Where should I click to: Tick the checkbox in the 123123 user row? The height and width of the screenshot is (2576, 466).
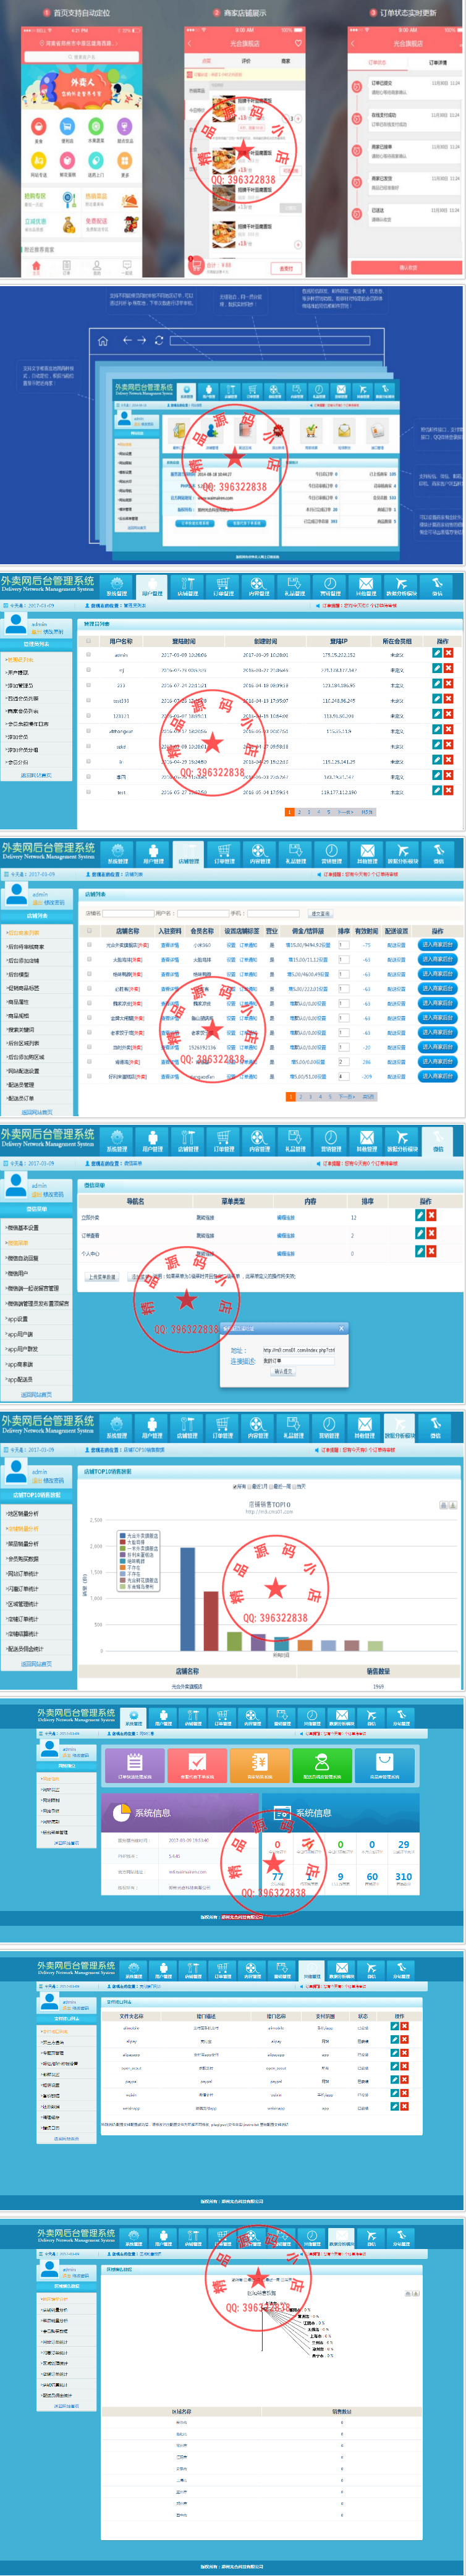point(88,716)
